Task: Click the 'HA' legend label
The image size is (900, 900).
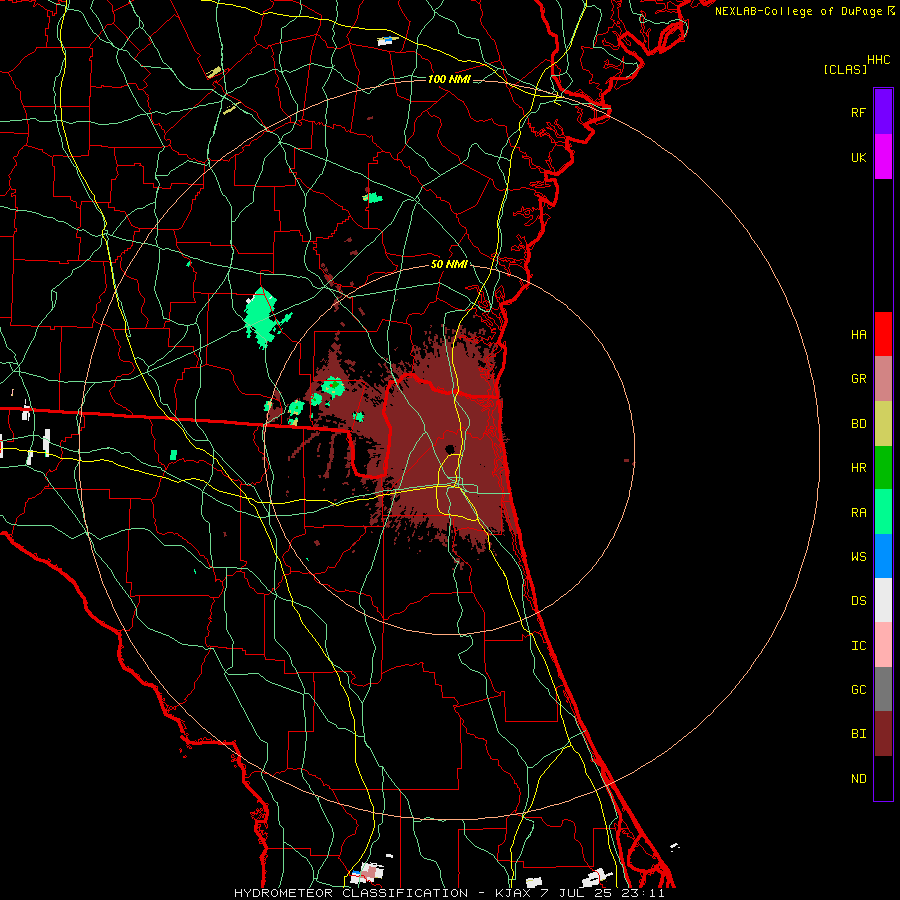Action: pyautogui.click(x=858, y=335)
